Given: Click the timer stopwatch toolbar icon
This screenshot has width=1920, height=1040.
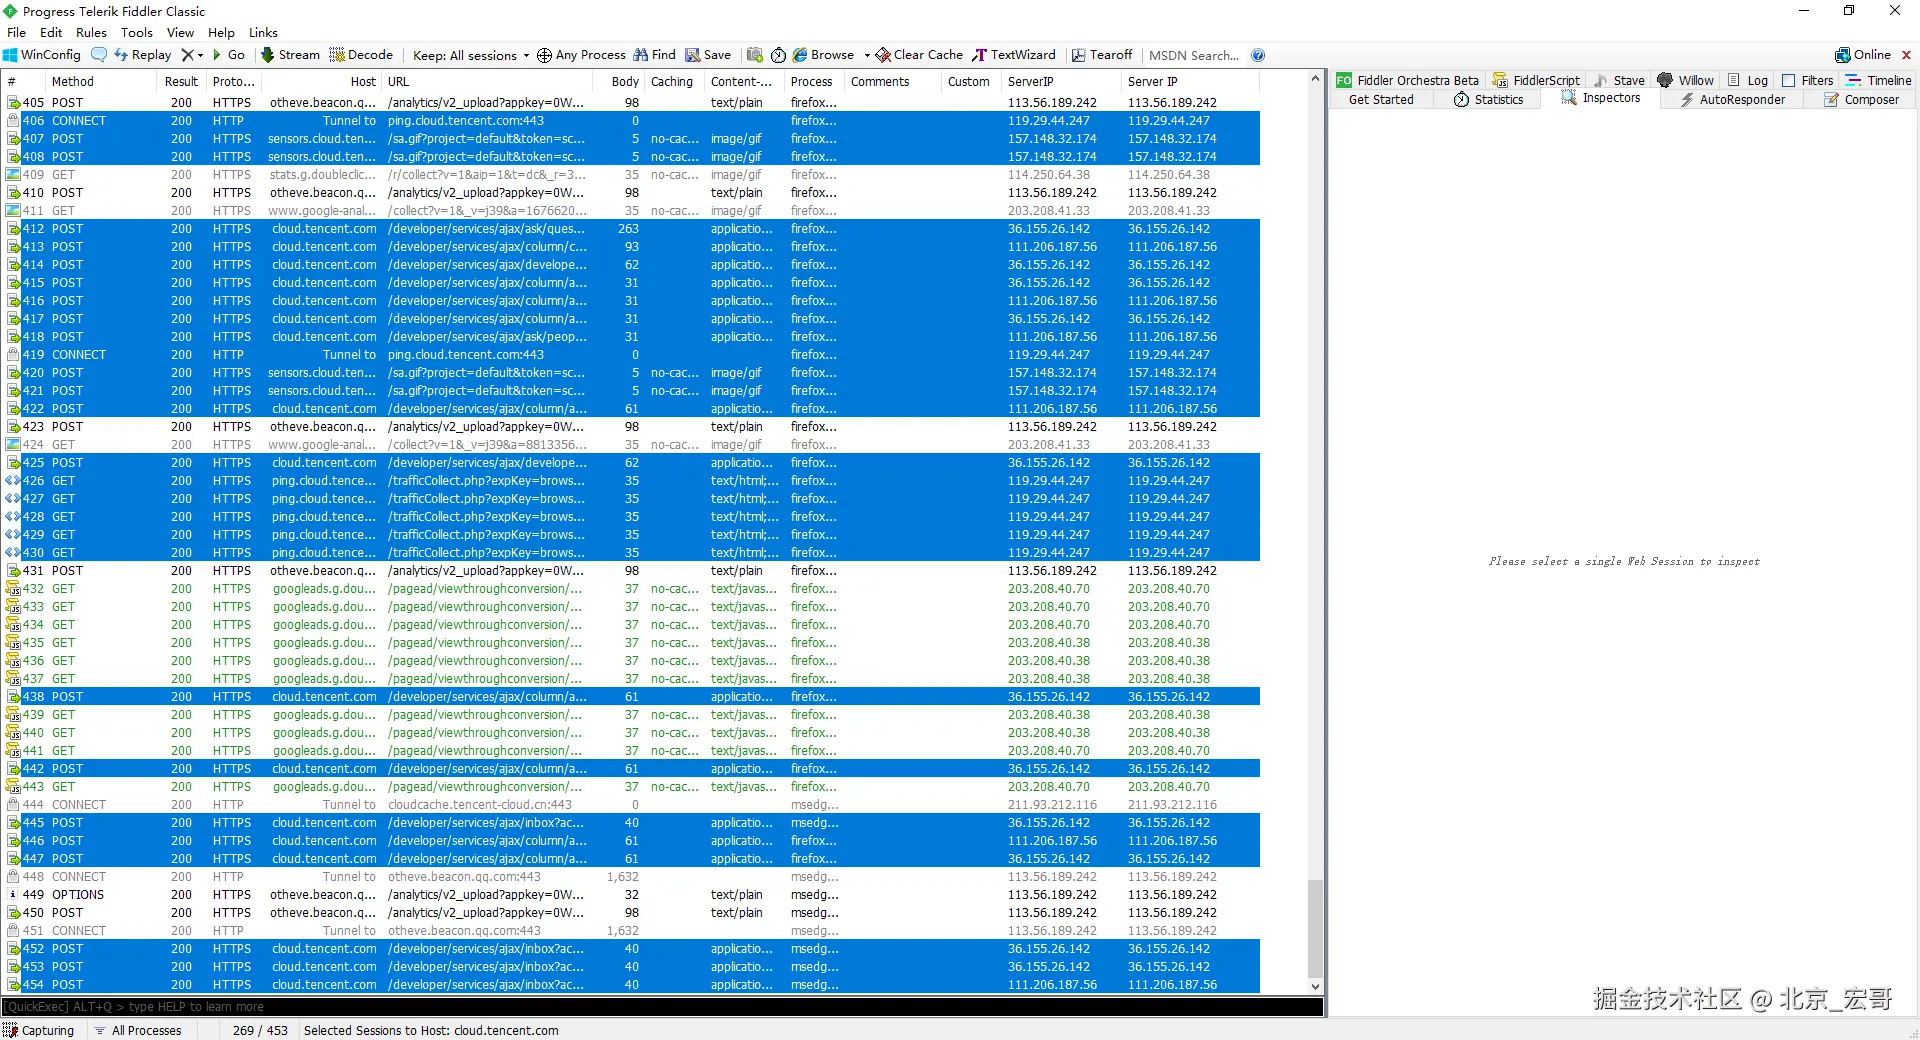Looking at the screenshot, I should (x=778, y=55).
